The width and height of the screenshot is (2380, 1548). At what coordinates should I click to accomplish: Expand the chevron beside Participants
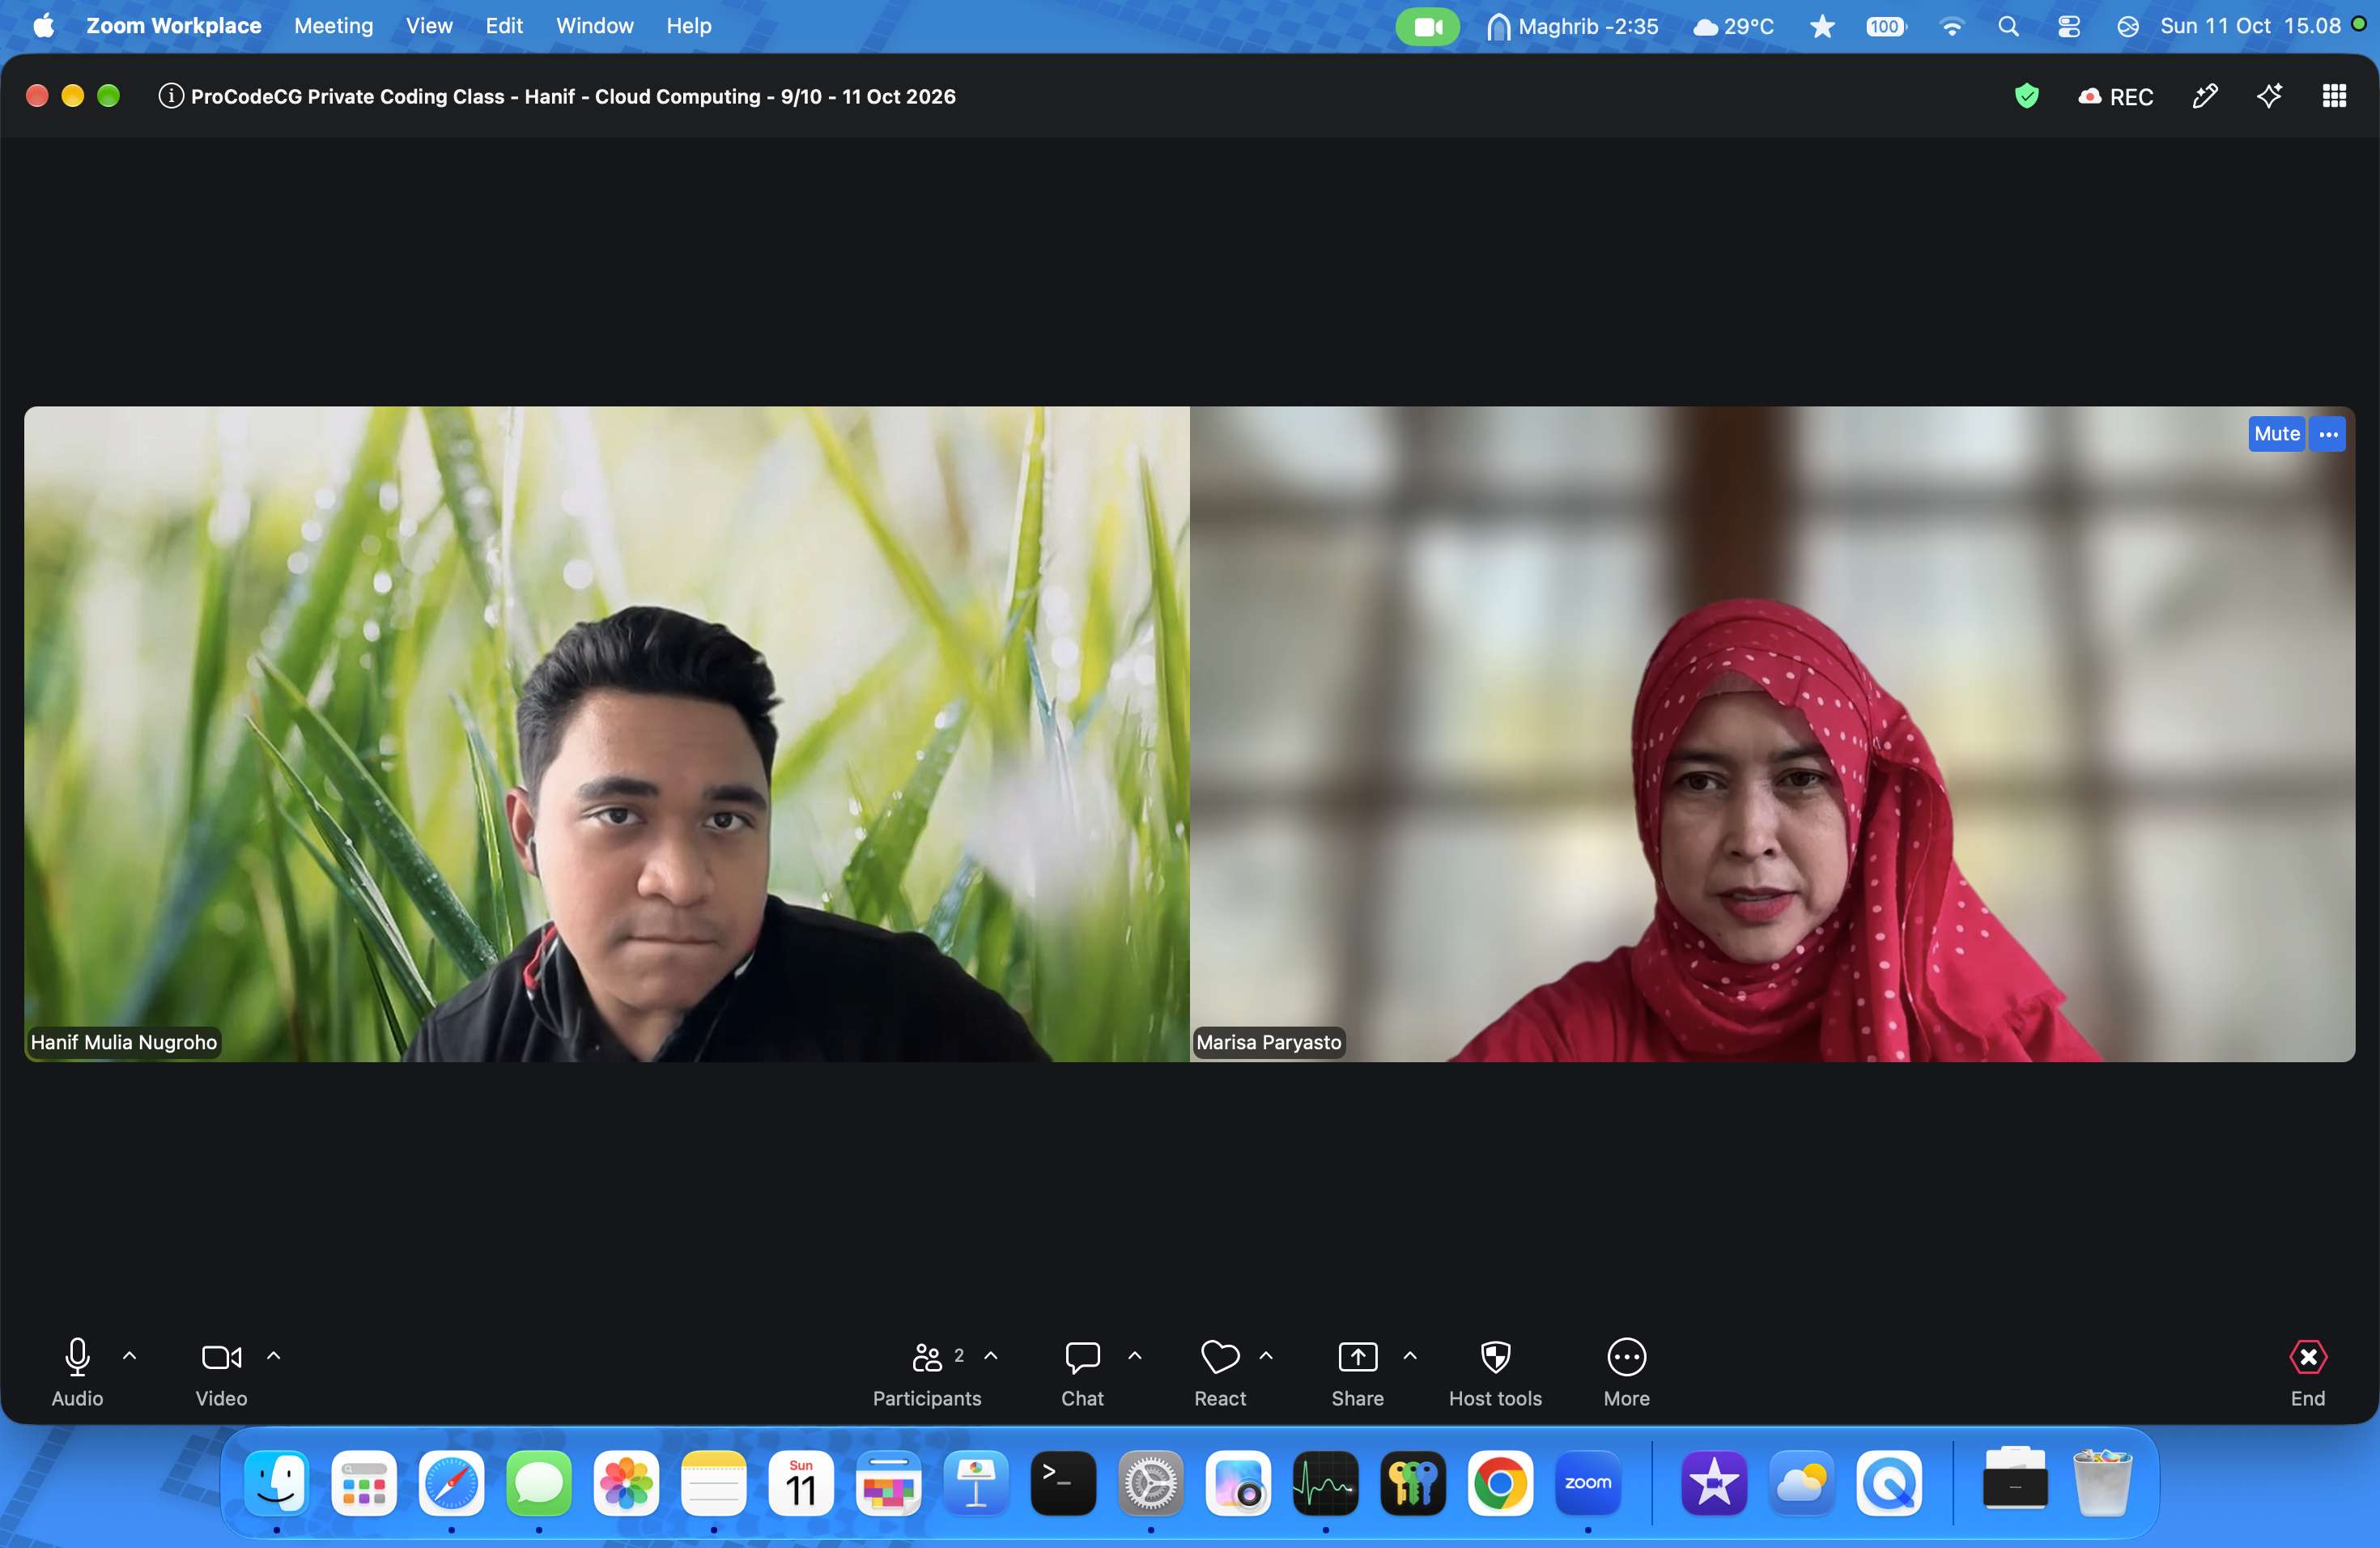tap(991, 1356)
